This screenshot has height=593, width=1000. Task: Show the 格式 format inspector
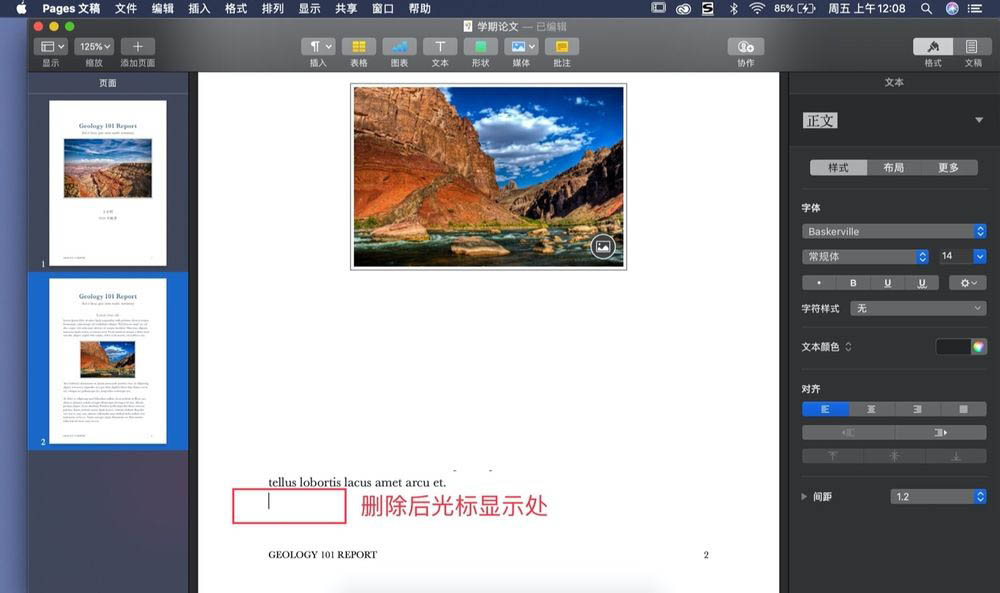pos(933,47)
